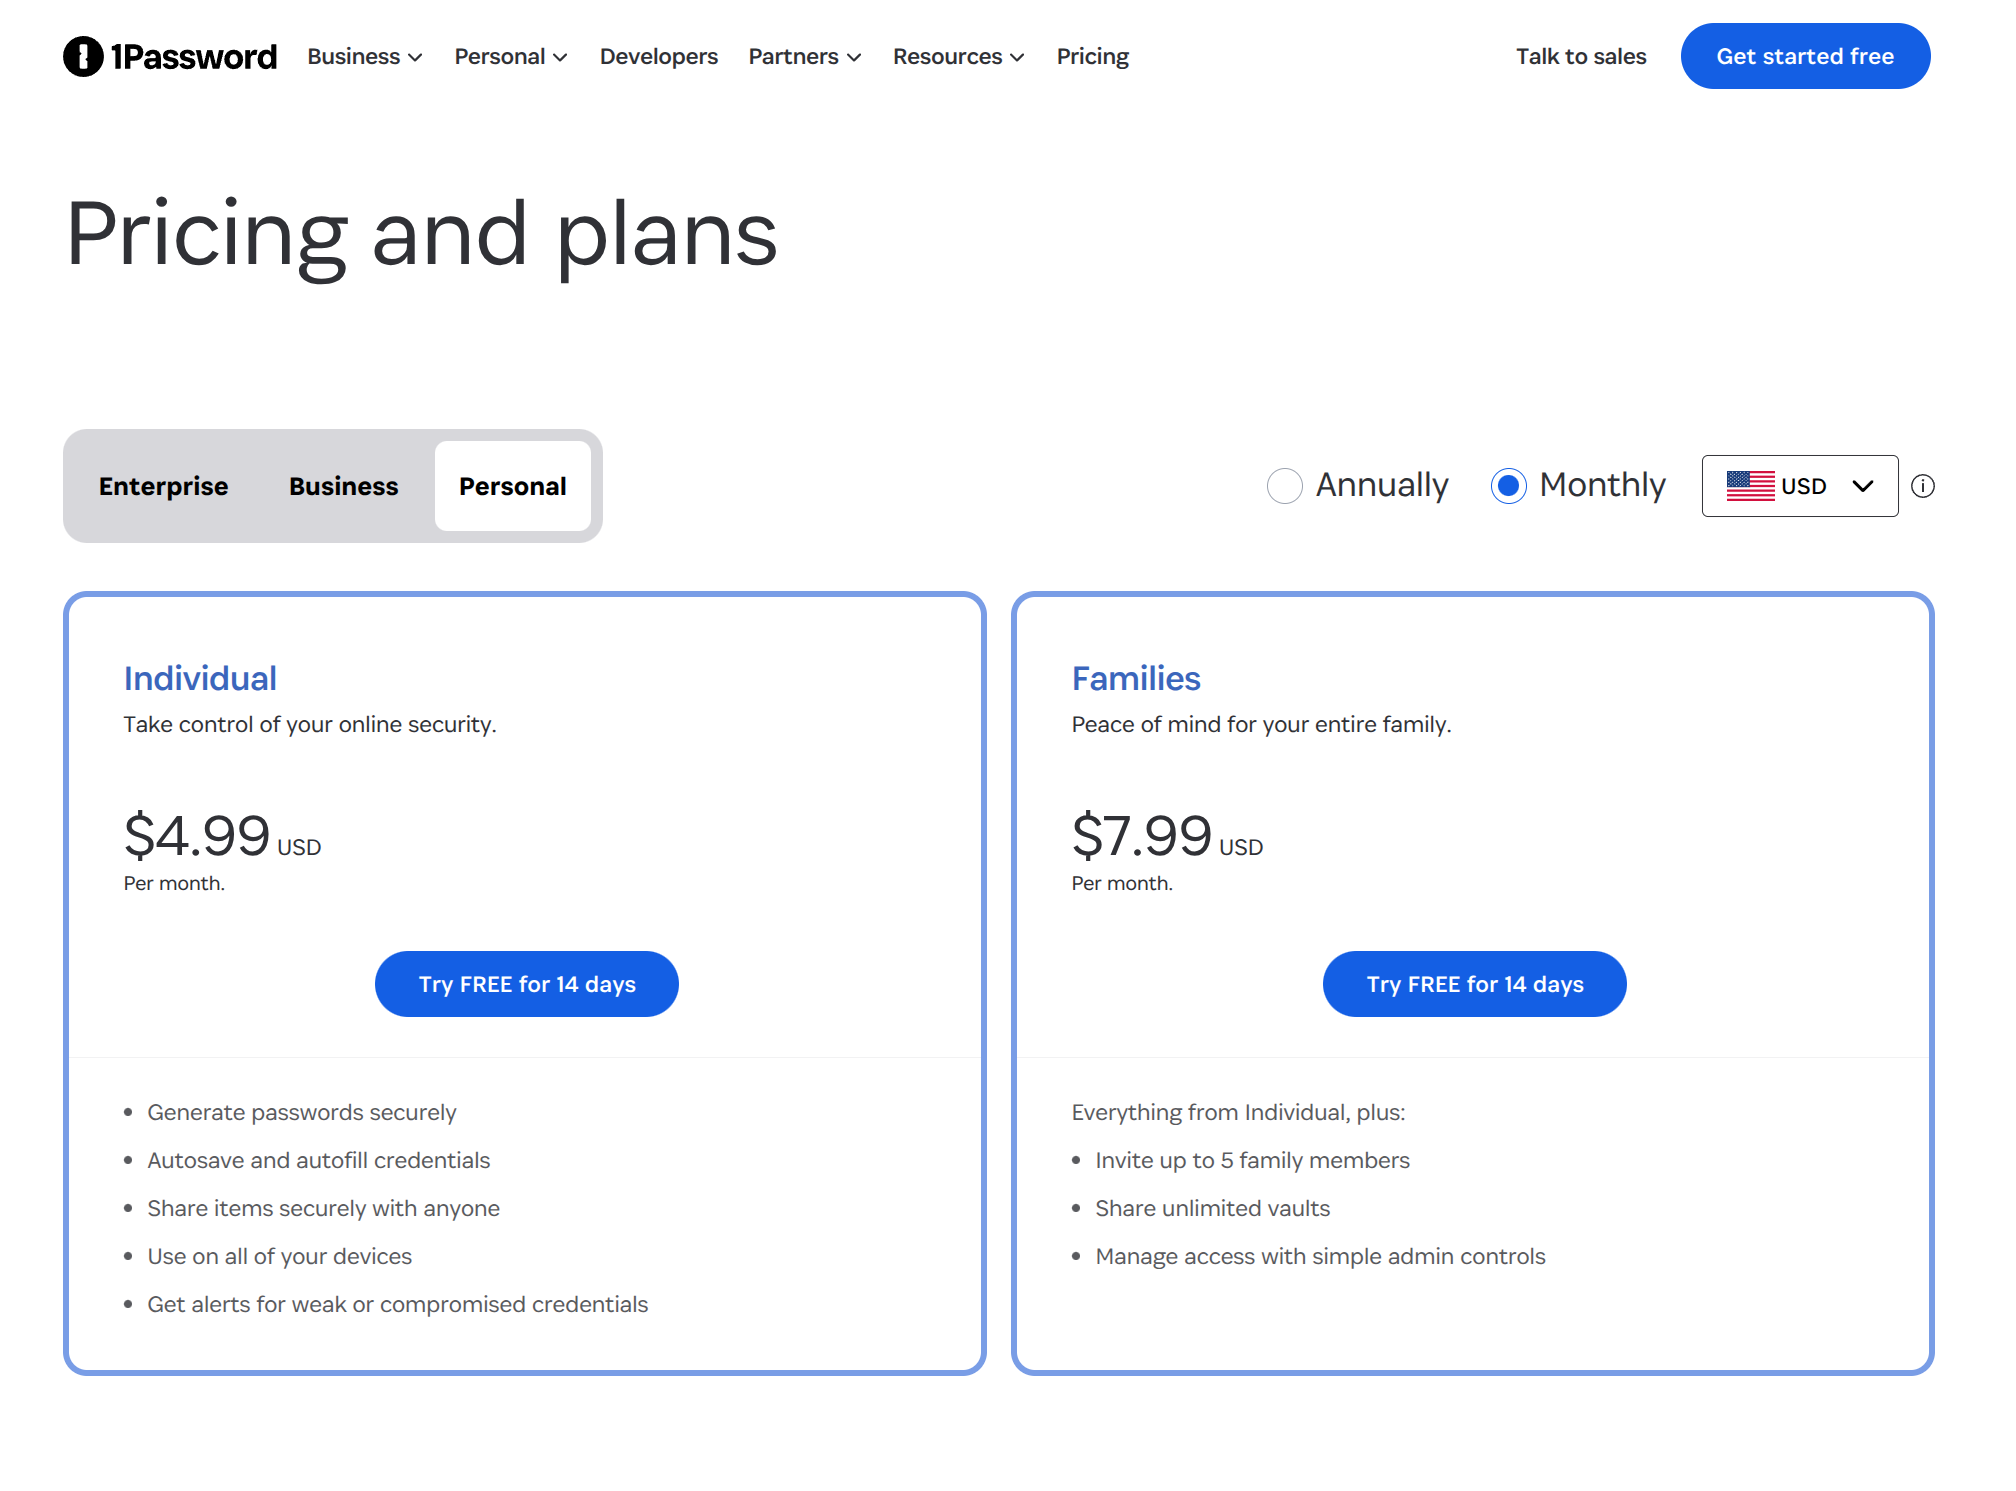Switch to the Business plans tab

pyautogui.click(x=343, y=486)
